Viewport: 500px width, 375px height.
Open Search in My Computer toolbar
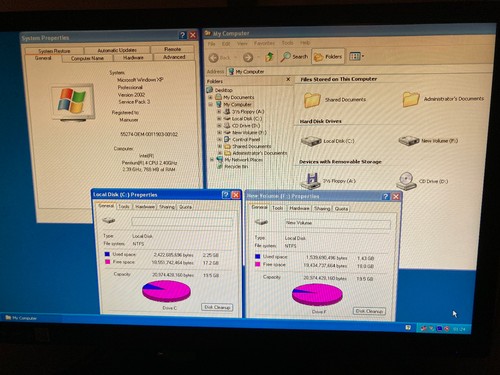tap(294, 57)
